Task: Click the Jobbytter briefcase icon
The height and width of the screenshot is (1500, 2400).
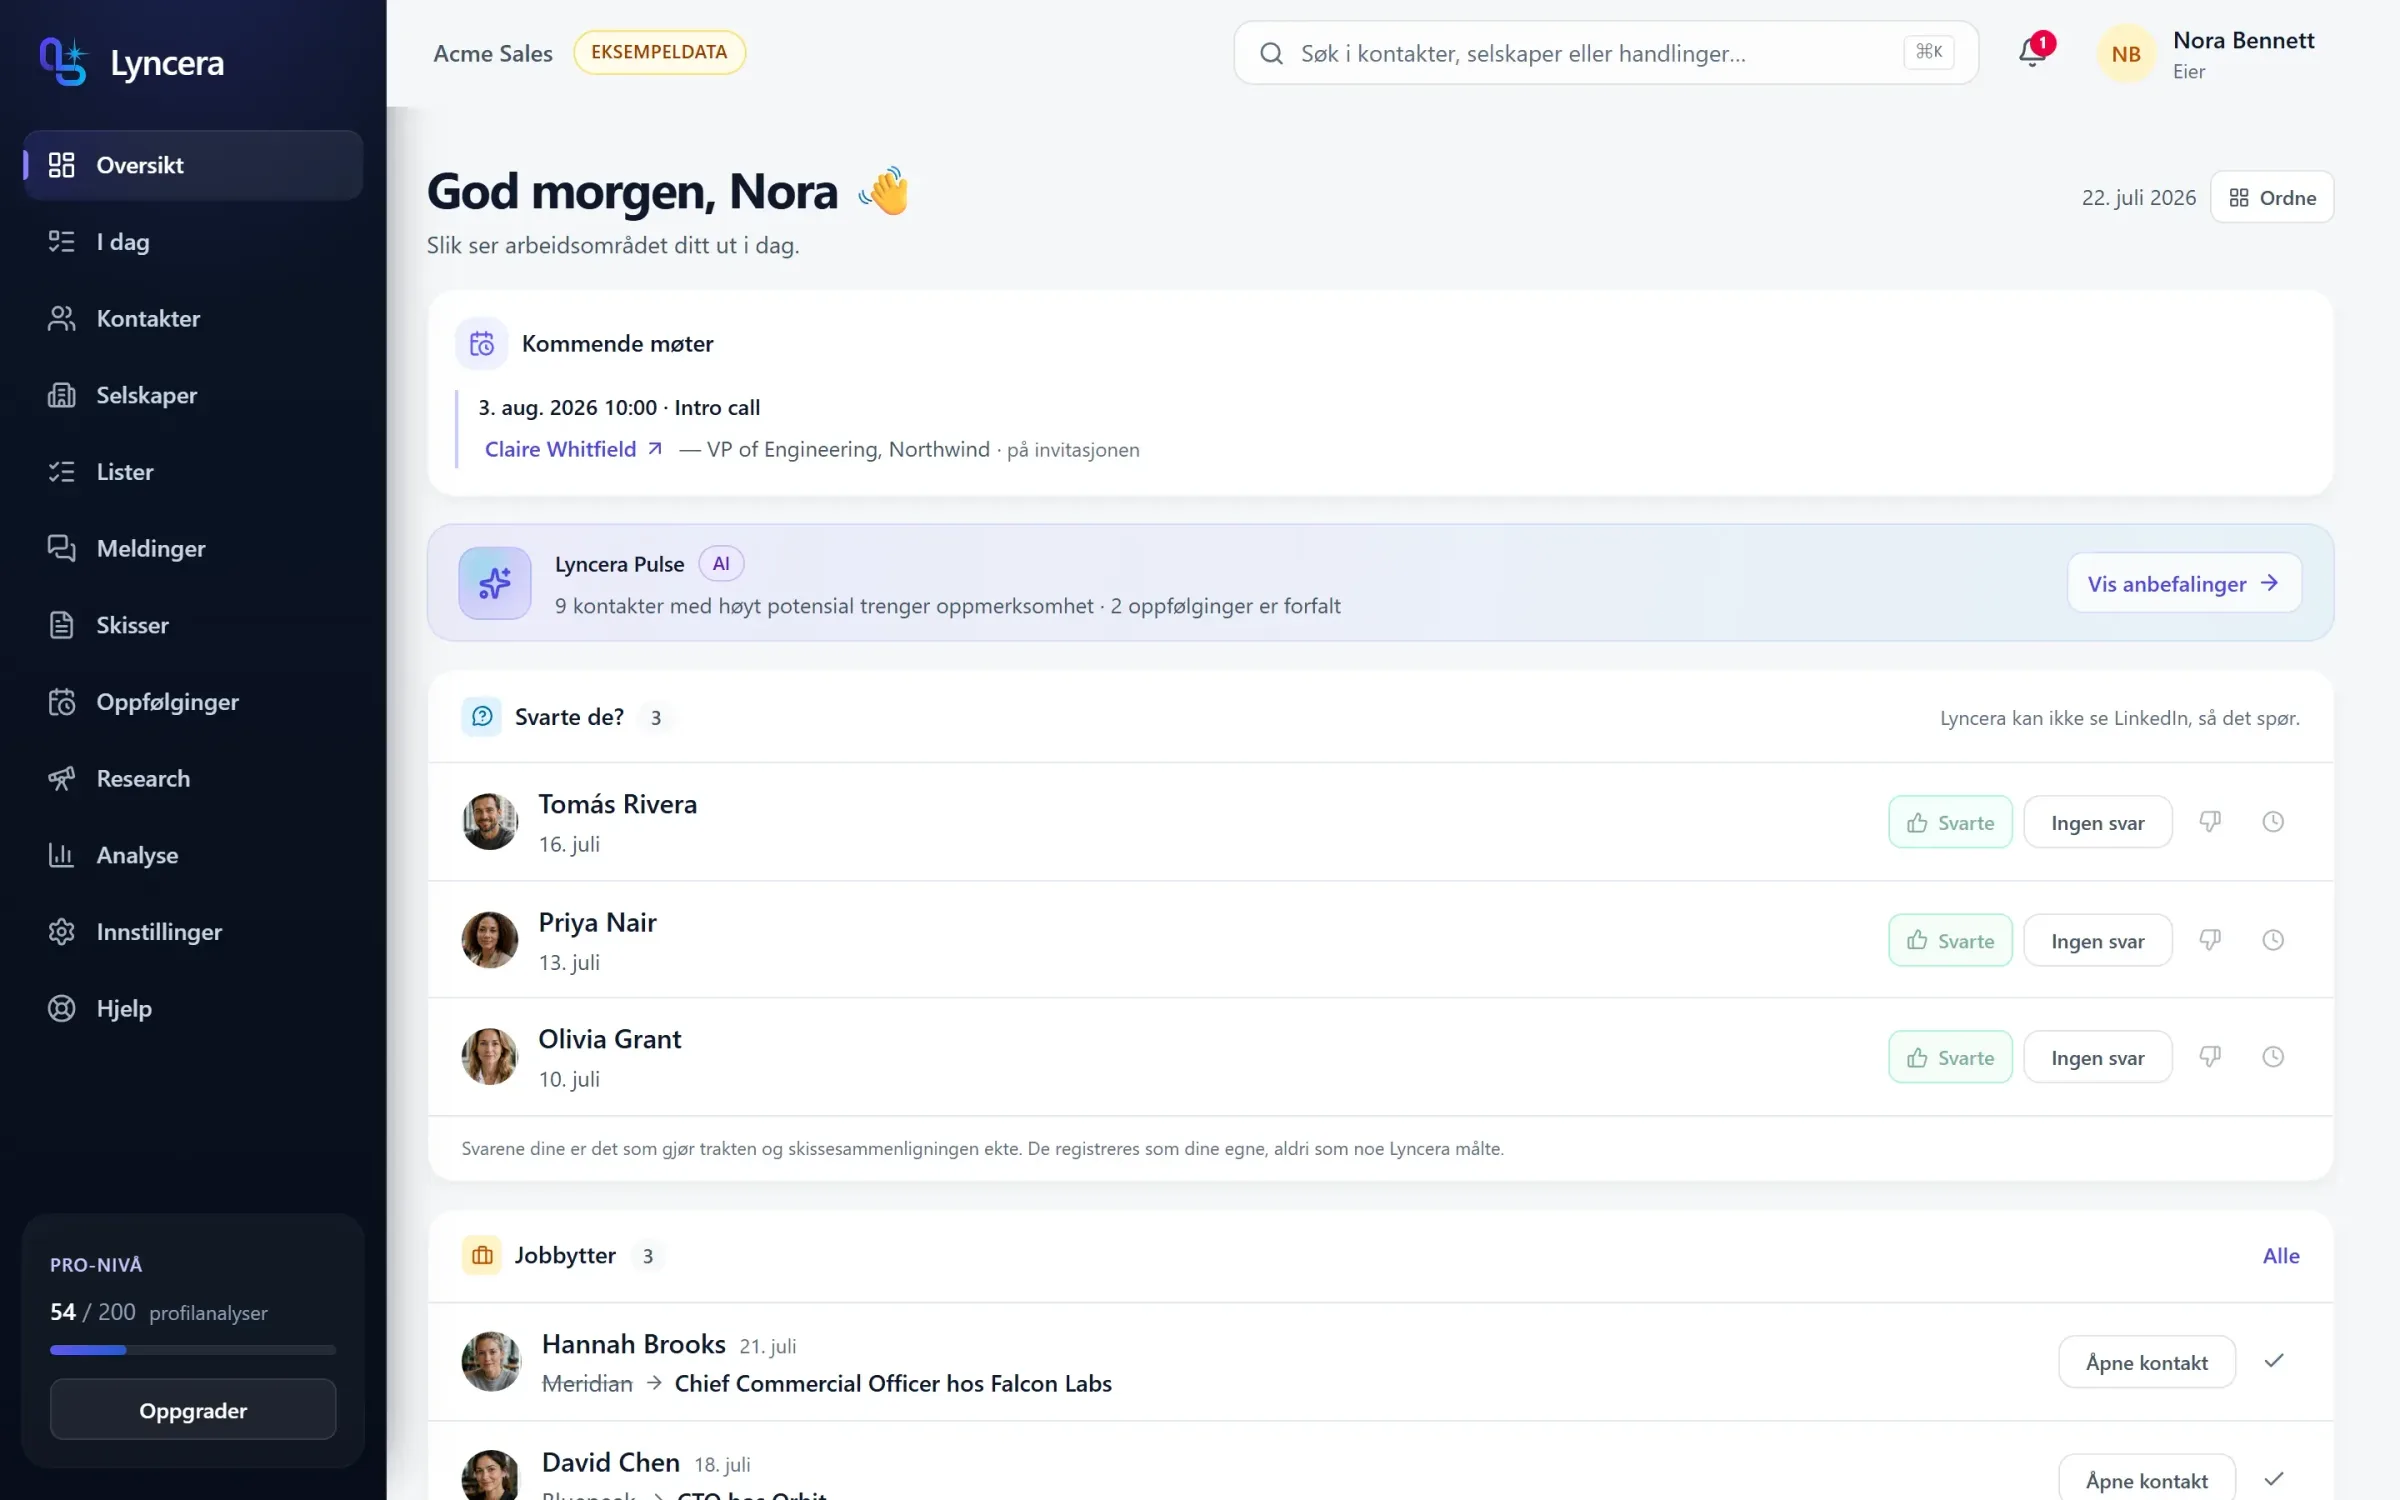Action: 482,1255
